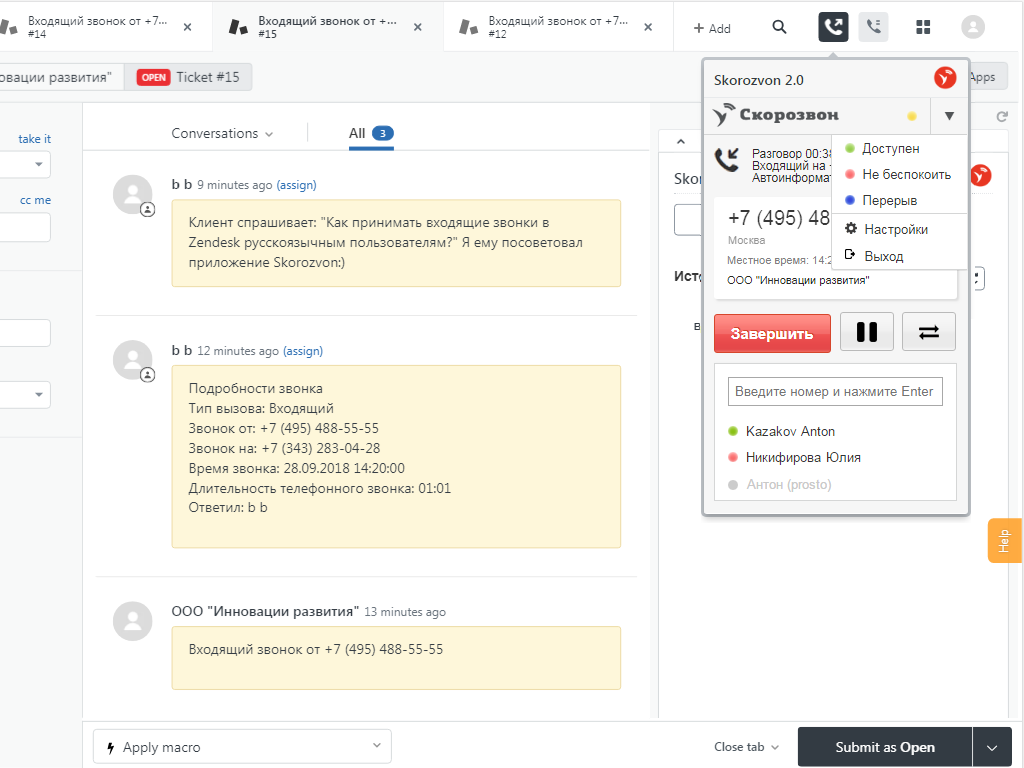Image resolution: width=1024 pixels, height=768 pixels.
Task: Click the first assign link
Action: pyautogui.click(x=296, y=185)
